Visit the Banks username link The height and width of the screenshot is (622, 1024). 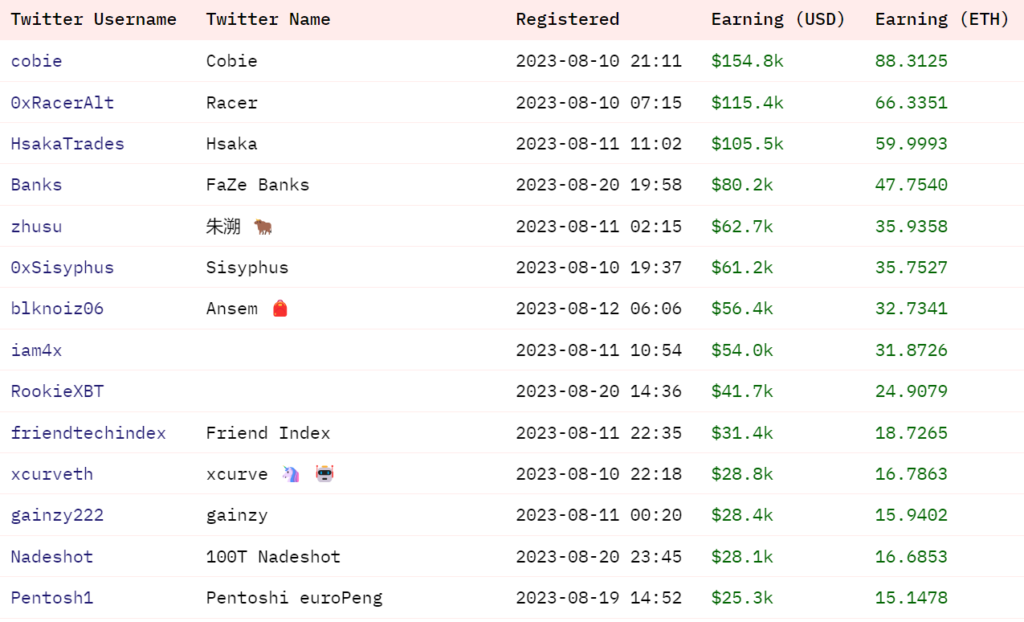pyautogui.click(x=37, y=185)
